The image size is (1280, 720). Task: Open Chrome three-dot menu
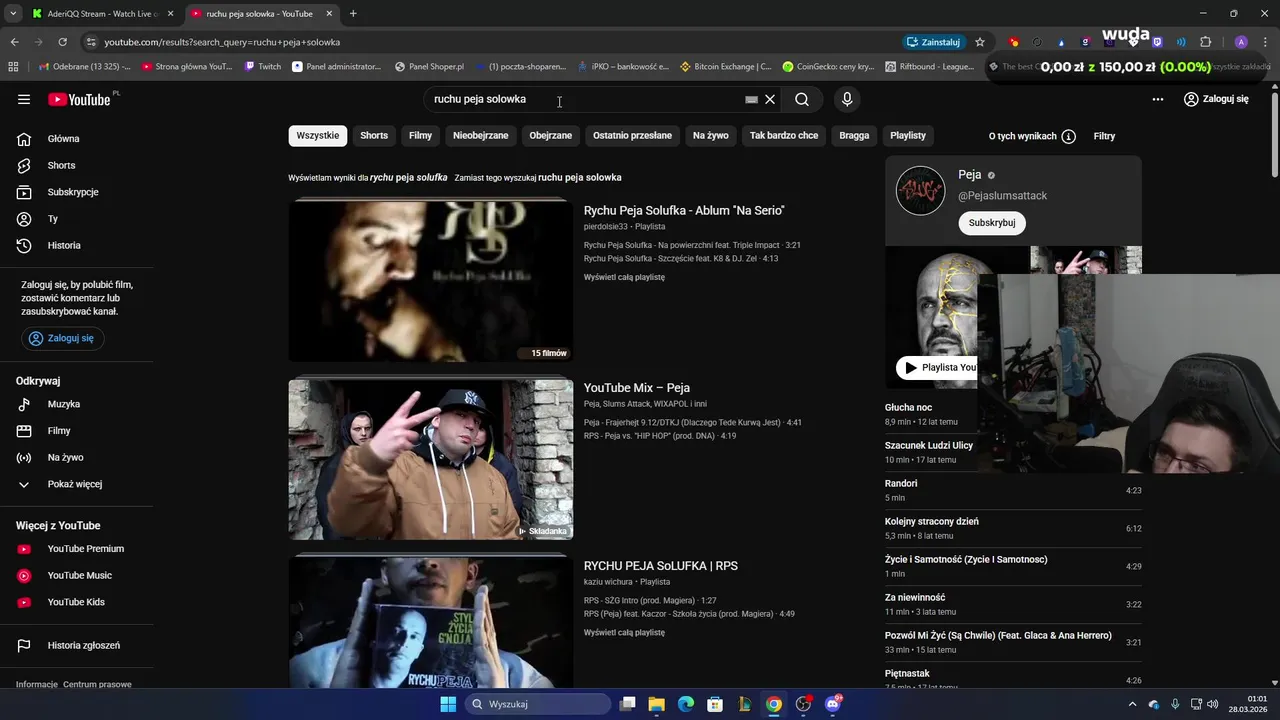click(x=1264, y=42)
